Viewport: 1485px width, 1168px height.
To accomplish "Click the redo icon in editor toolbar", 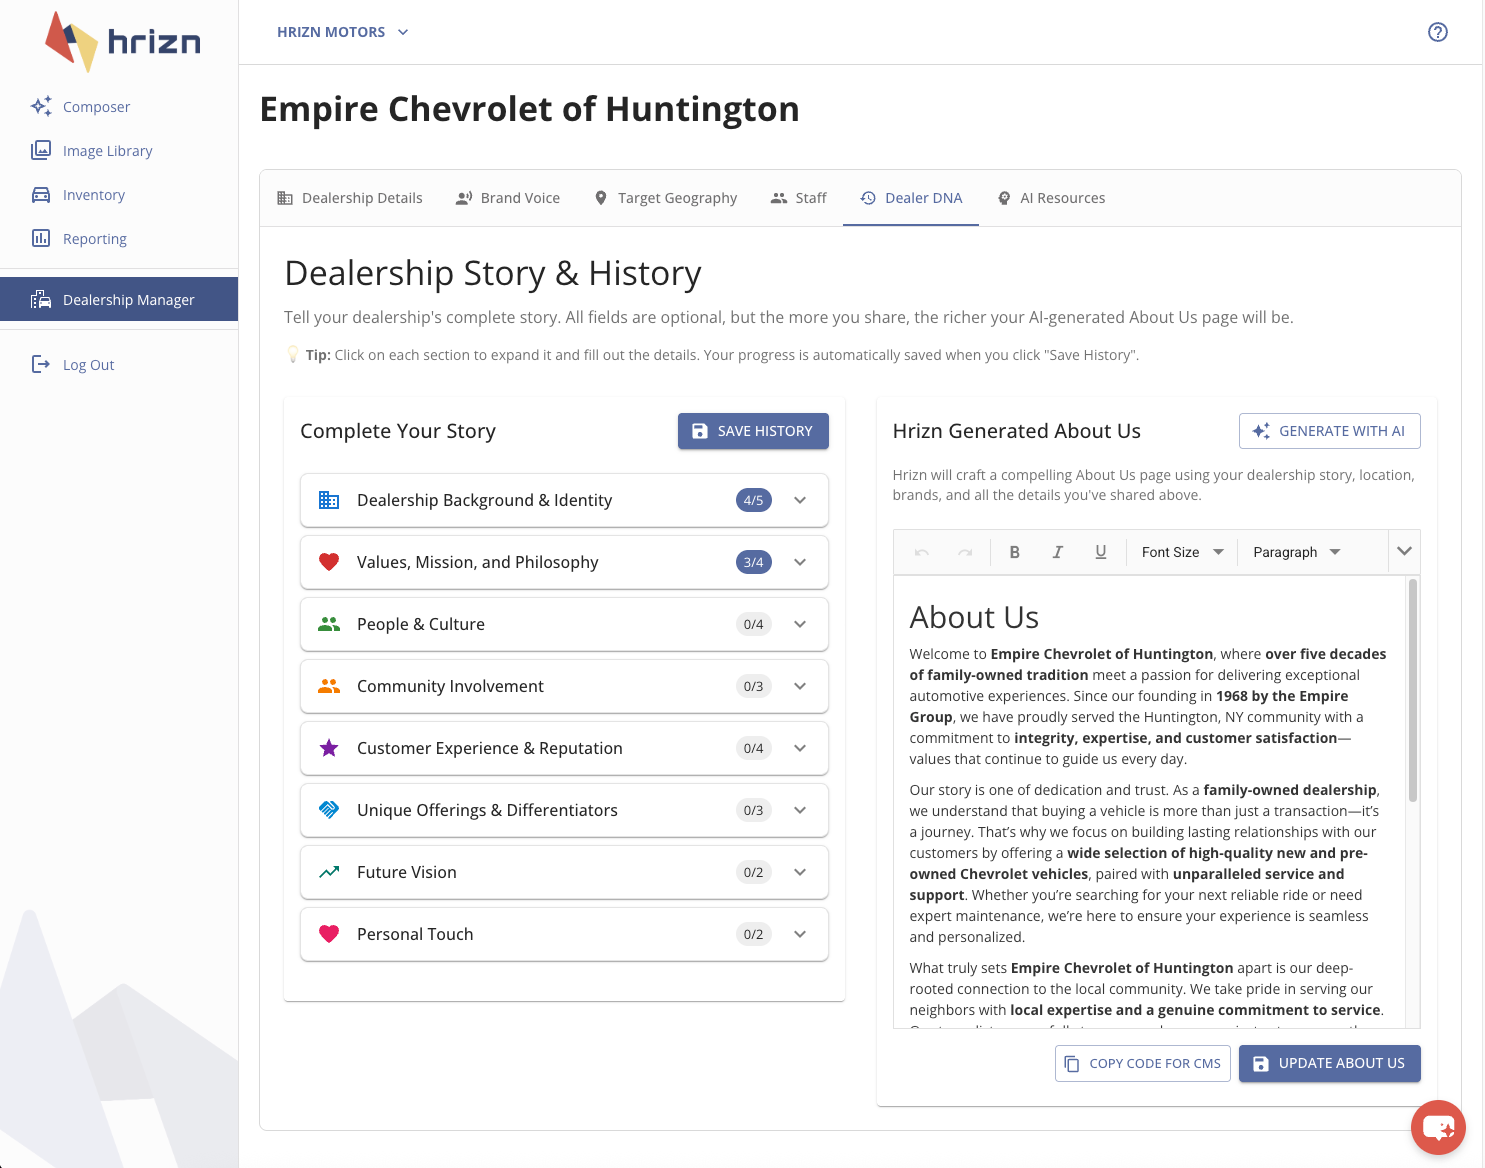I will (965, 552).
